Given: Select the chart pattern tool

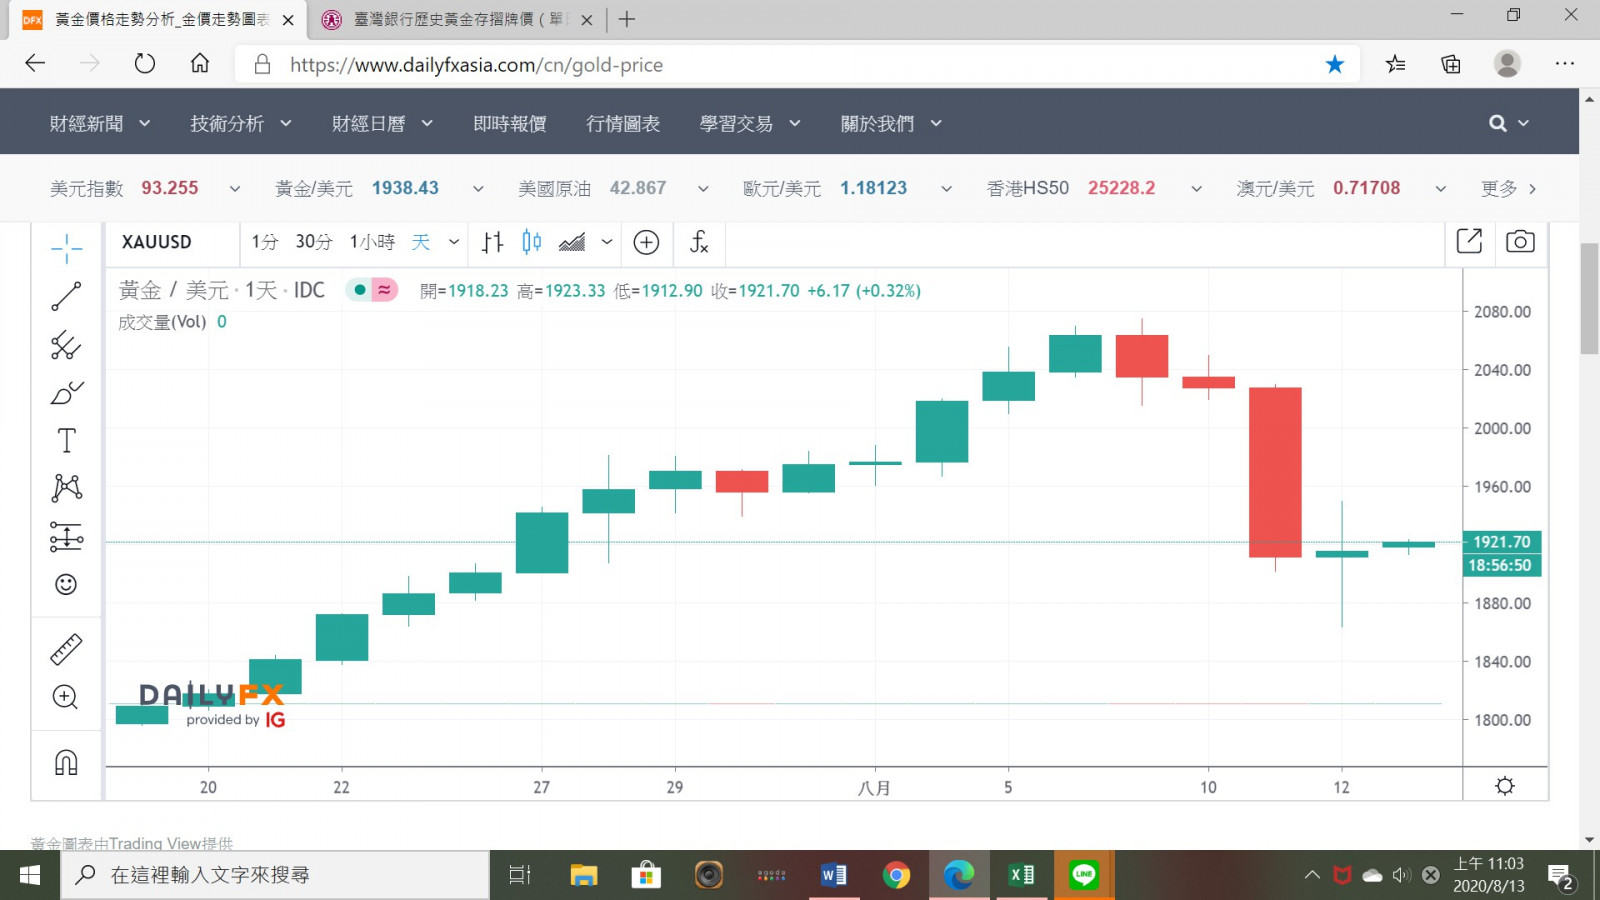Looking at the screenshot, I should [x=66, y=488].
